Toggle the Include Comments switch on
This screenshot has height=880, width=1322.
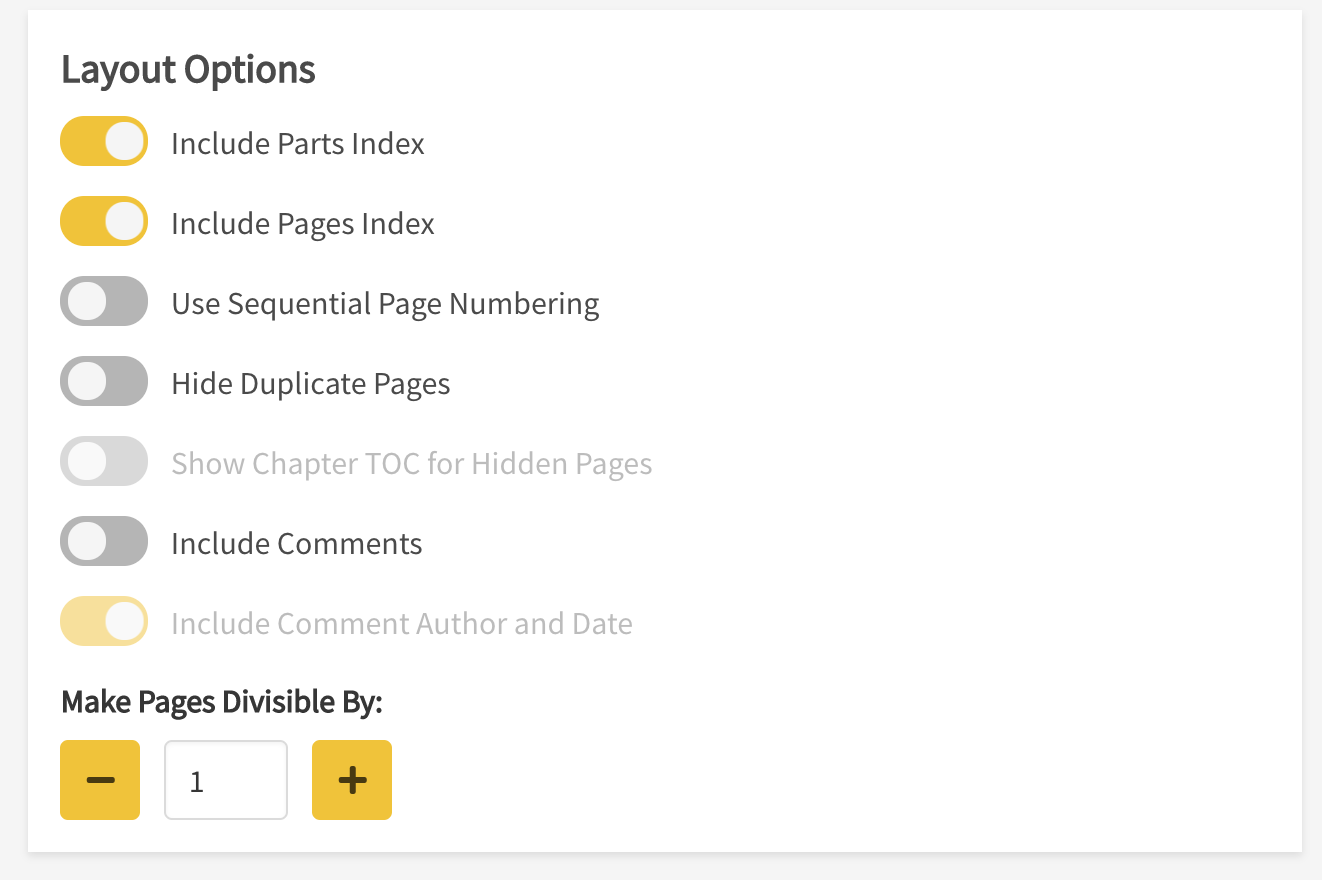104,541
